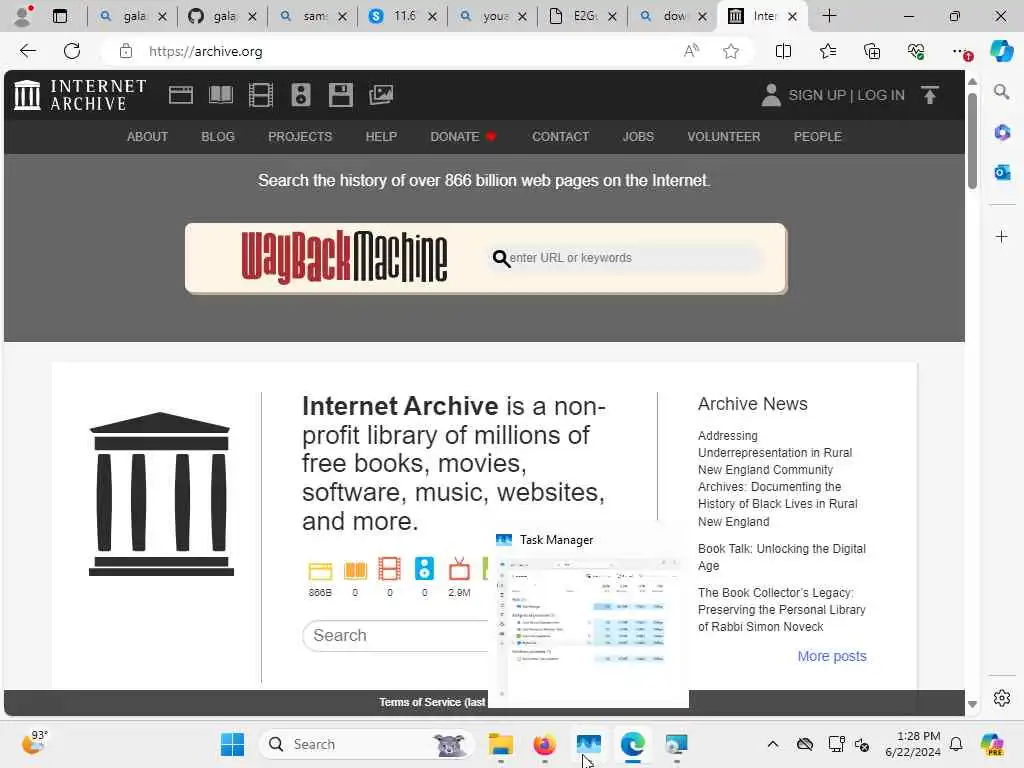This screenshot has width=1024, height=768.
Task: Open the PEOPLE menu item
Action: click(818, 136)
